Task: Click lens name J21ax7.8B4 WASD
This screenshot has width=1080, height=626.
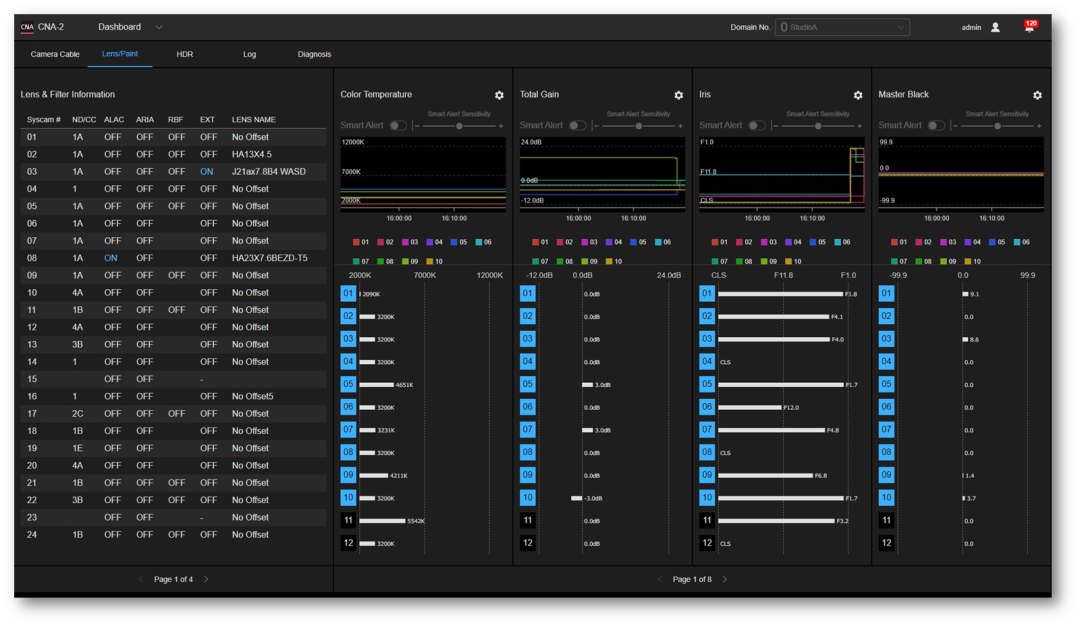Action: (x=269, y=171)
